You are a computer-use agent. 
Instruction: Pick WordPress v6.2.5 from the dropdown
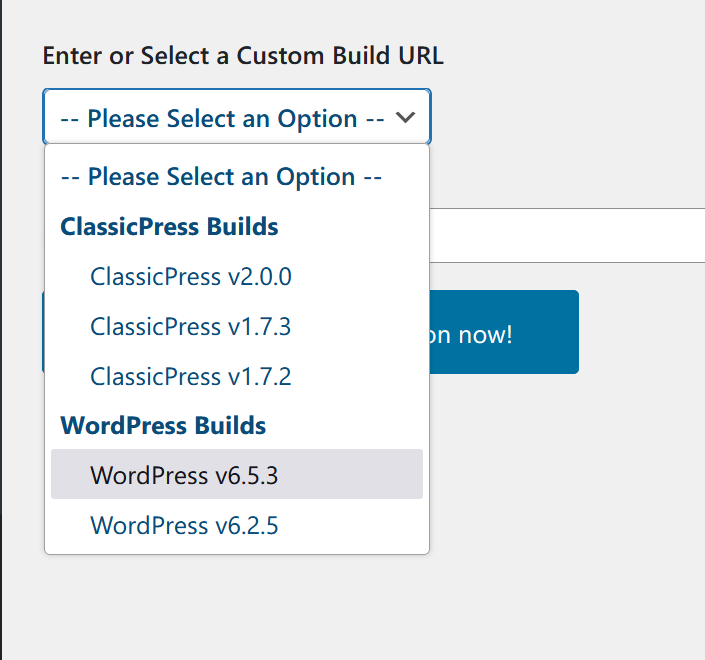point(184,524)
